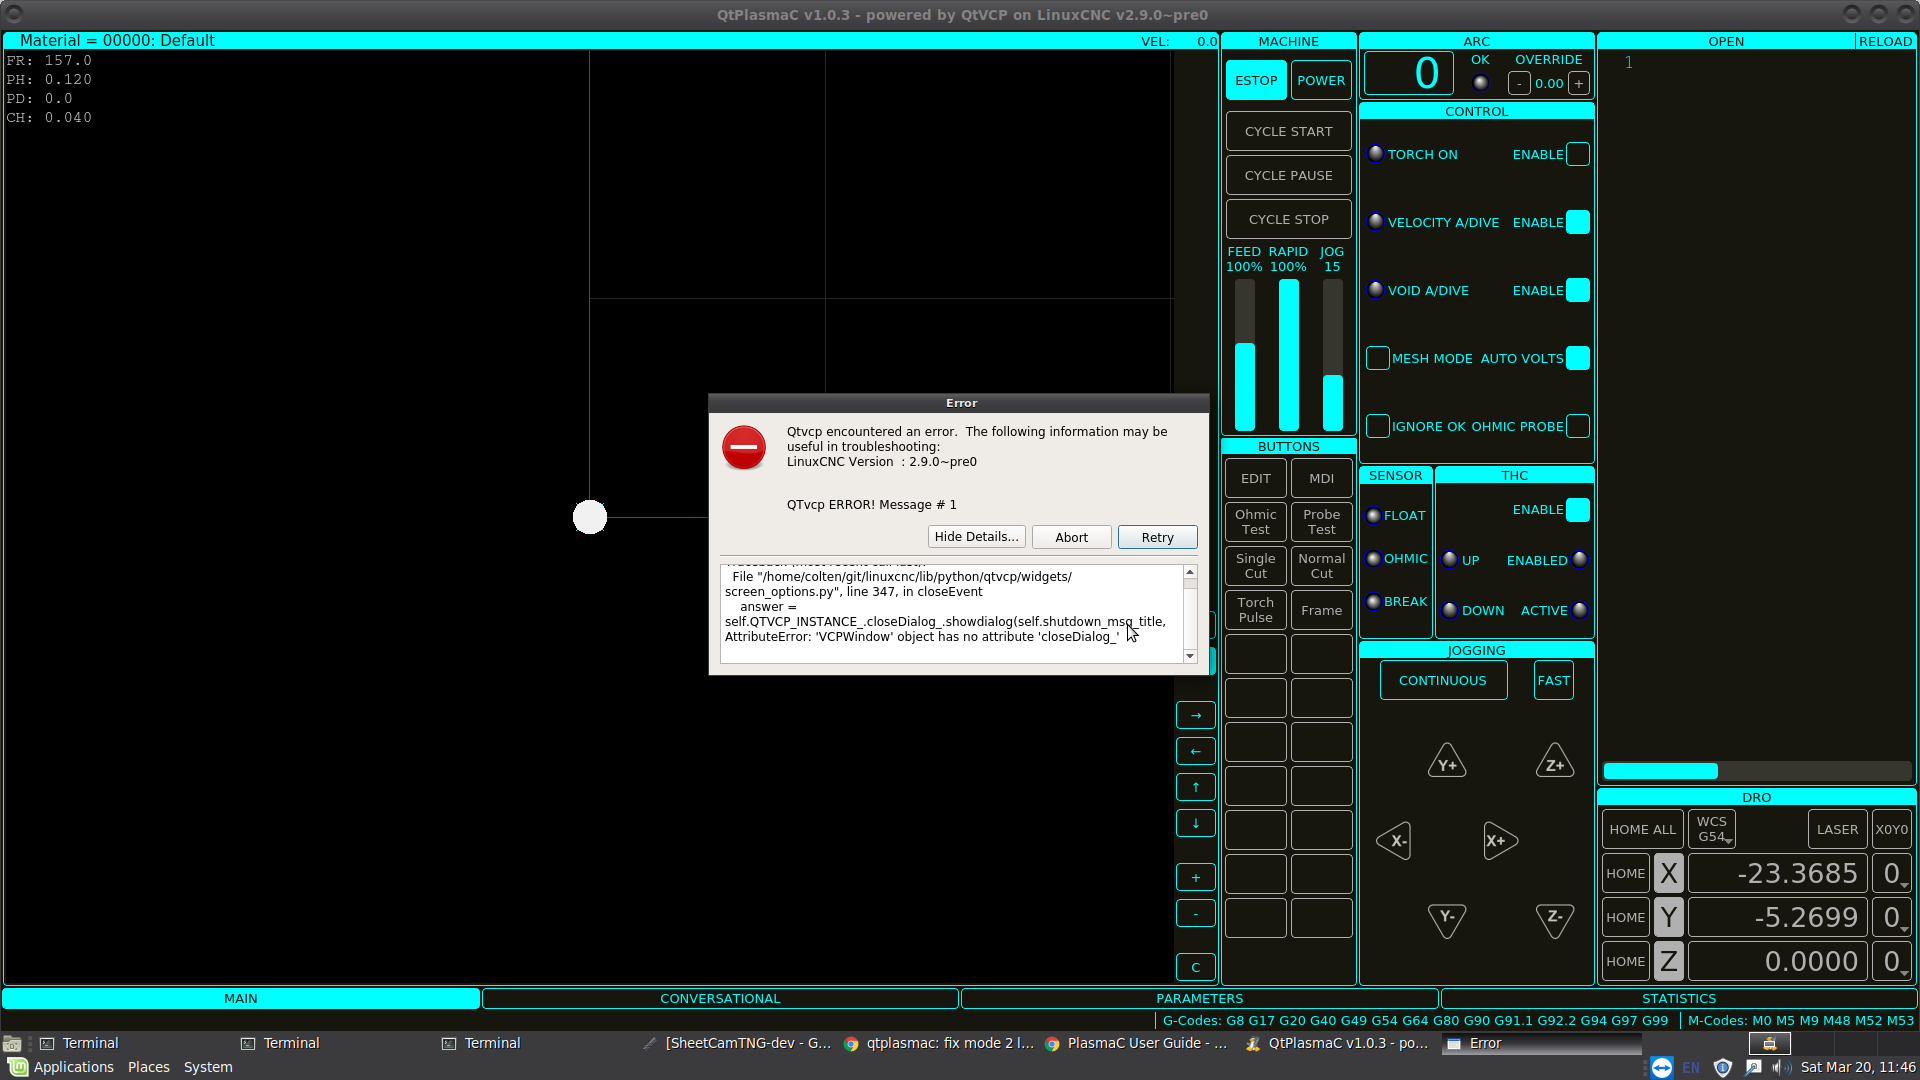The height and width of the screenshot is (1080, 1920).
Task: Jog Y+ with the triangle arrow
Action: click(1447, 762)
